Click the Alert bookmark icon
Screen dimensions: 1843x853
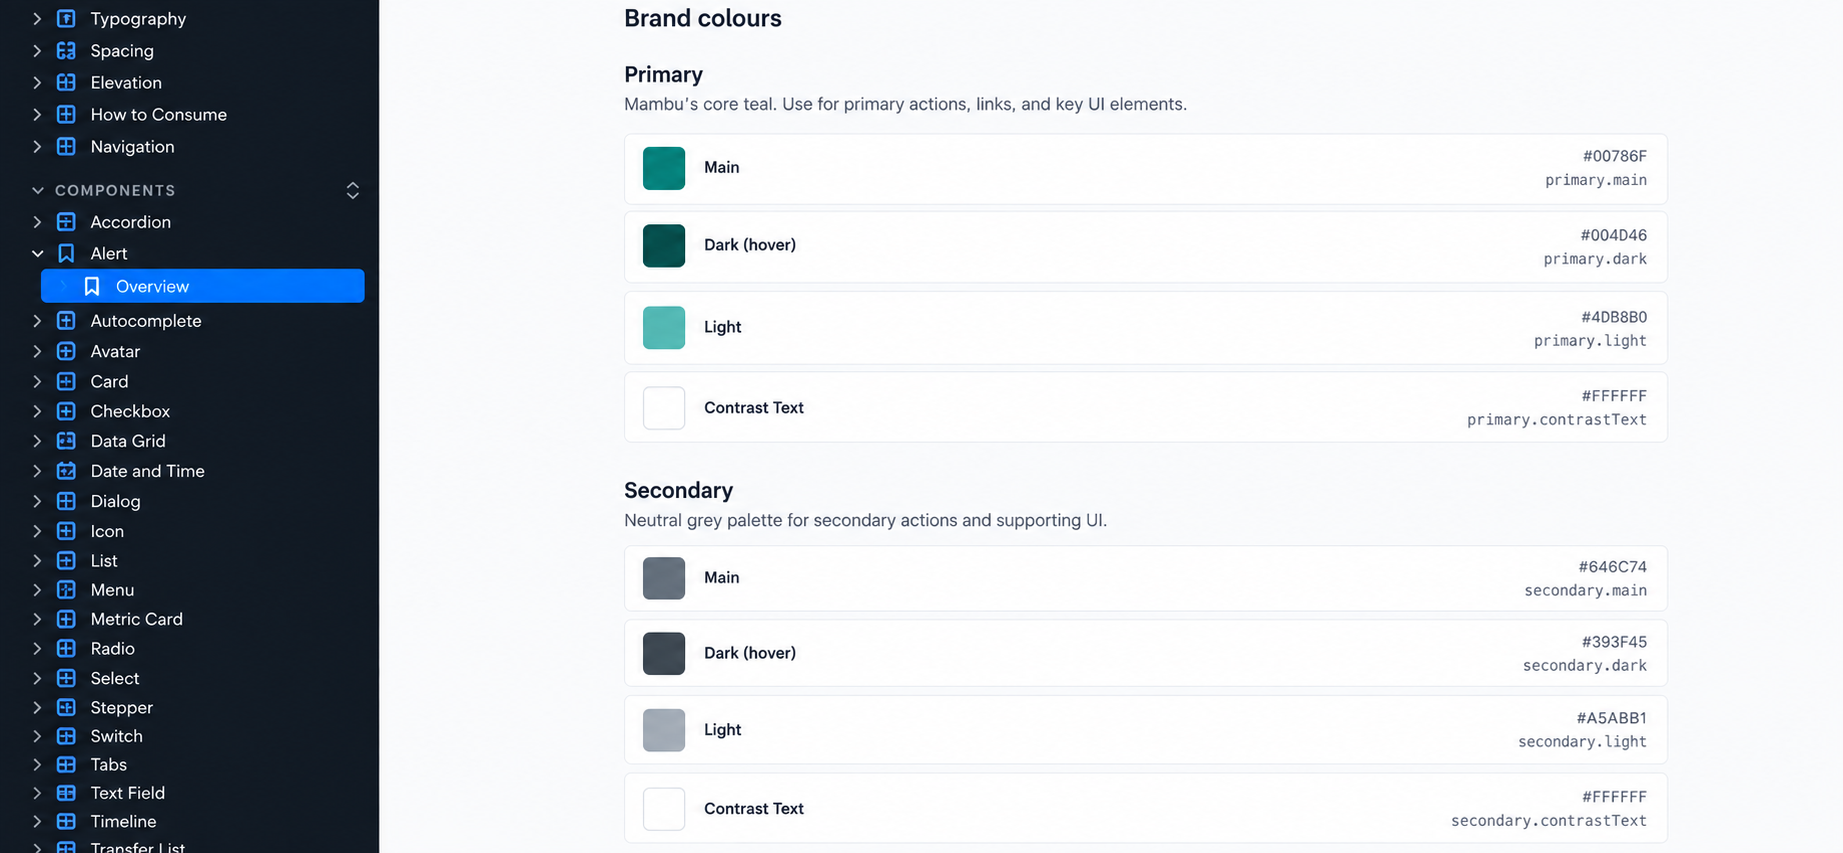pos(66,254)
